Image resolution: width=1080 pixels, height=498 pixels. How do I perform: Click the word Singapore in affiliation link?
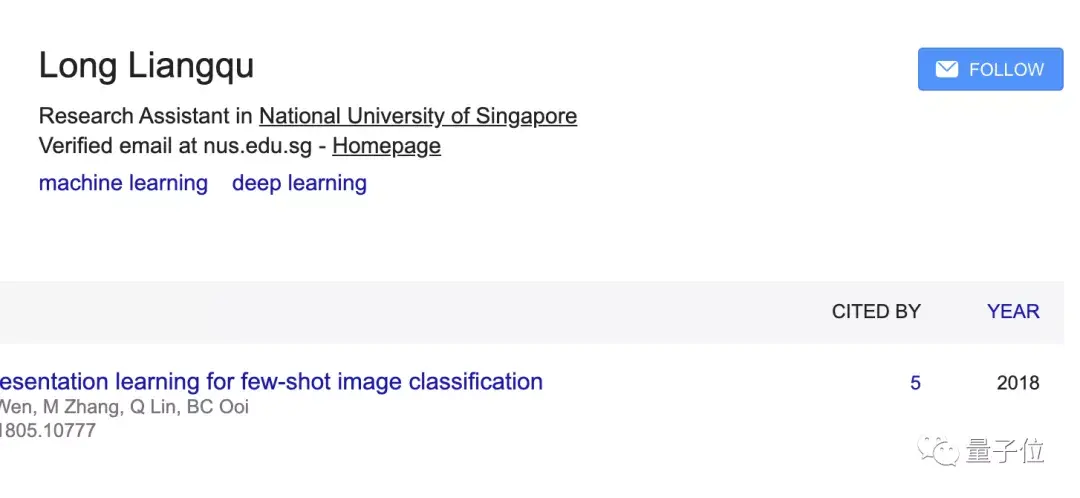coord(526,116)
